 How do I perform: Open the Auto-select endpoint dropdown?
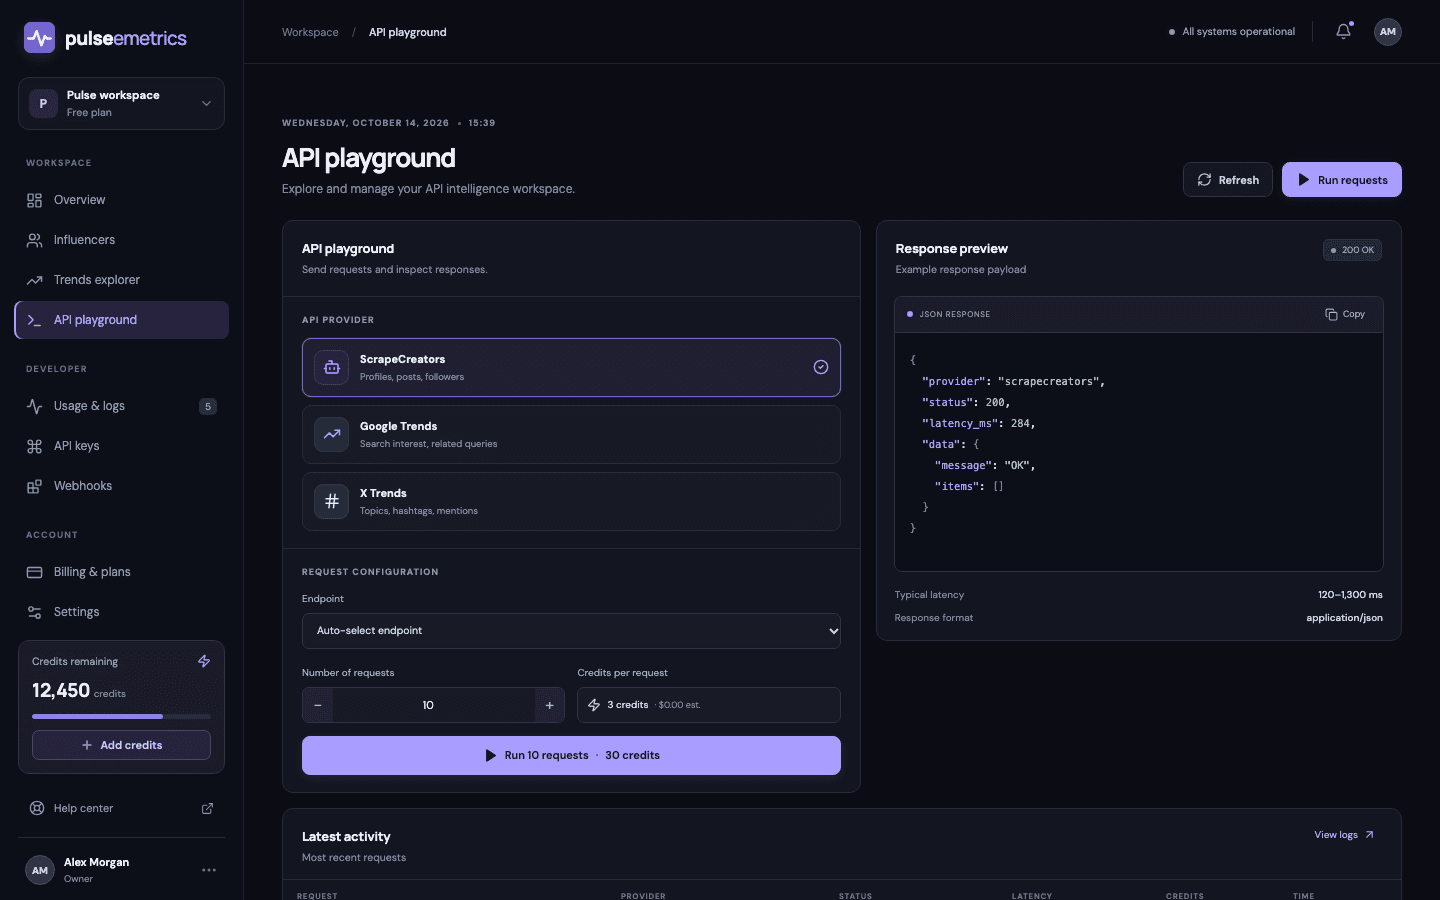pyautogui.click(x=571, y=631)
